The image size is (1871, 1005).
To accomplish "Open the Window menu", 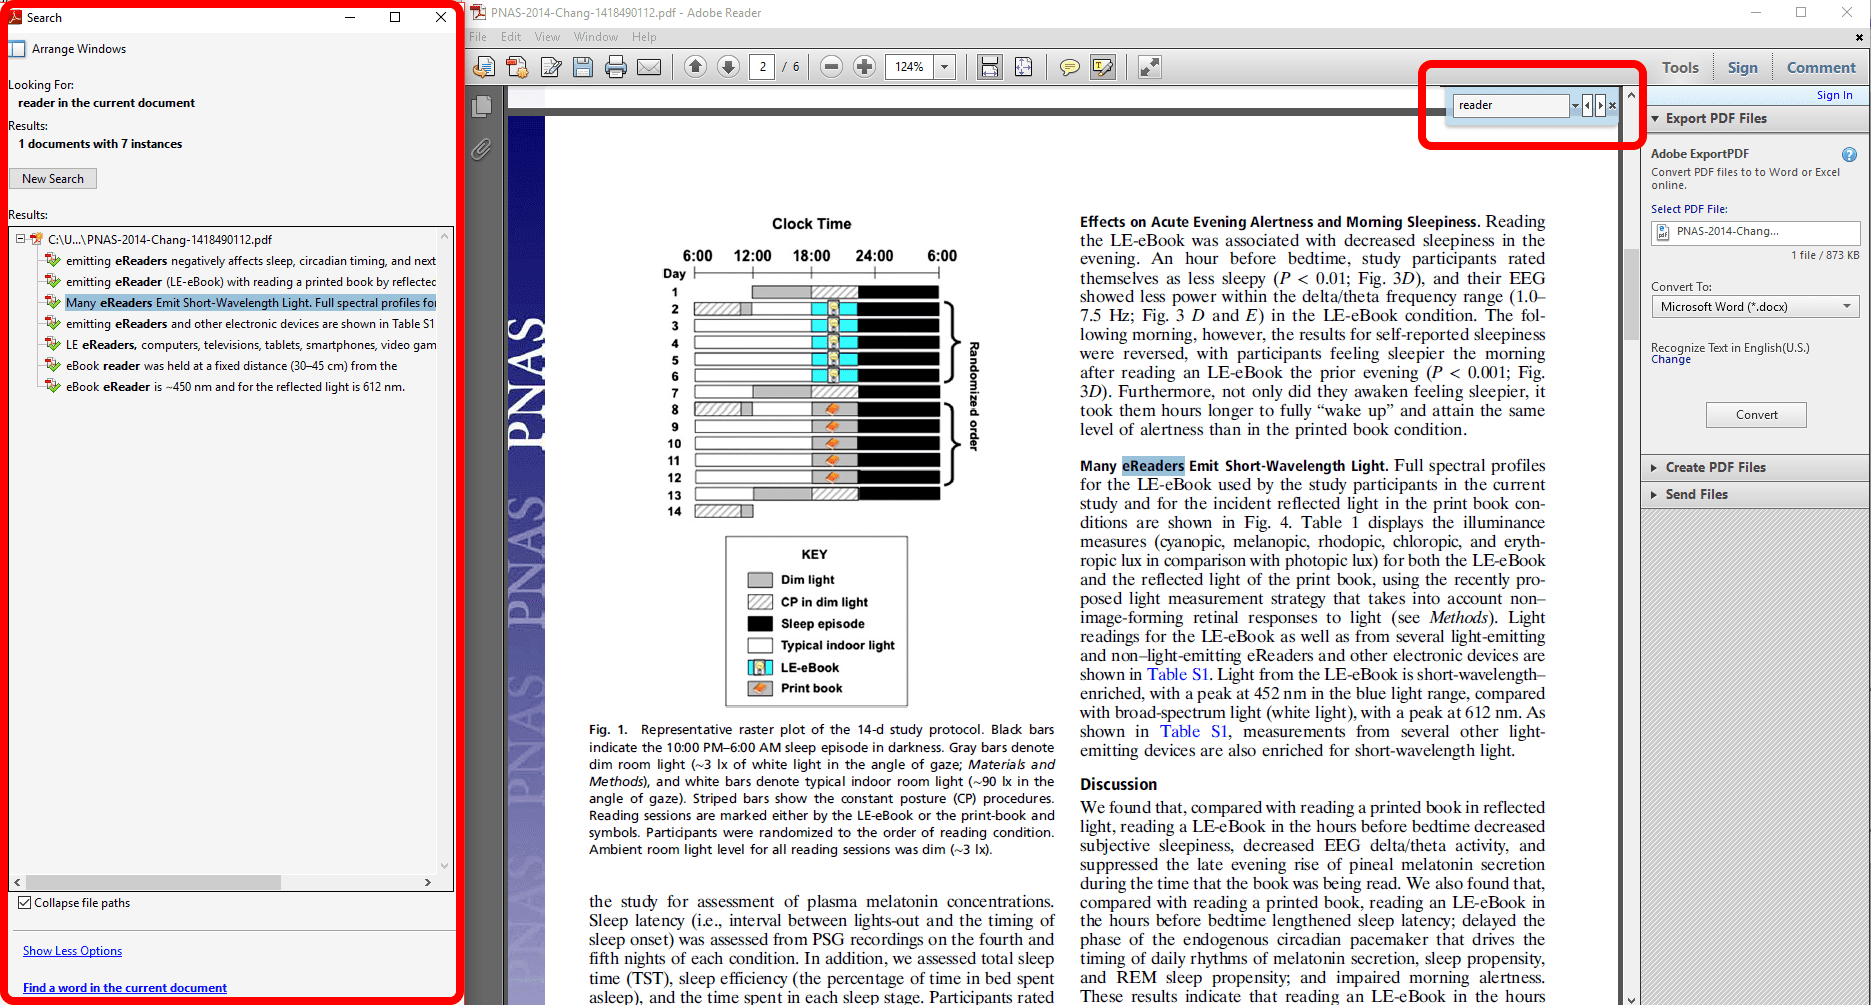I will 596,37.
